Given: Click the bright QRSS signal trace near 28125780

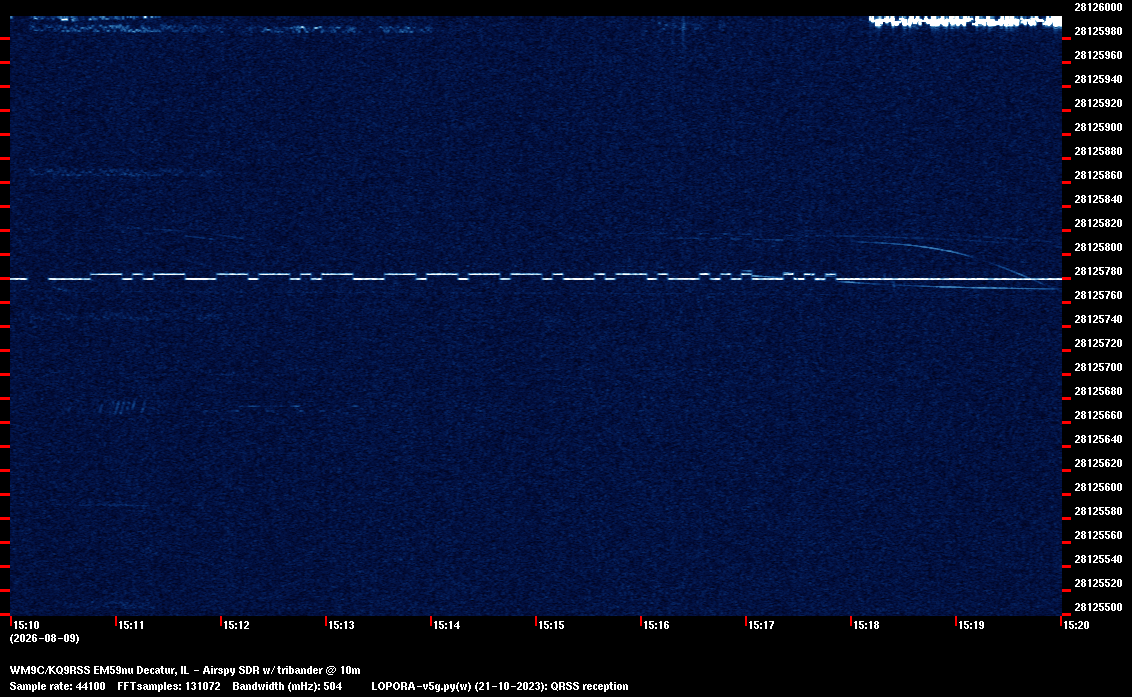Looking at the screenshot, I should point(536,277).
